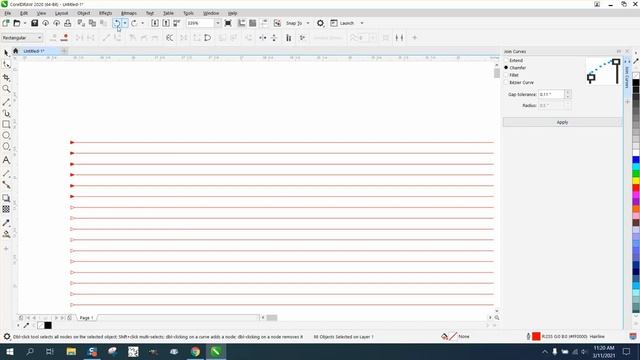
Task: Select the Artistic Media tool
Action: tap(6, 113)
